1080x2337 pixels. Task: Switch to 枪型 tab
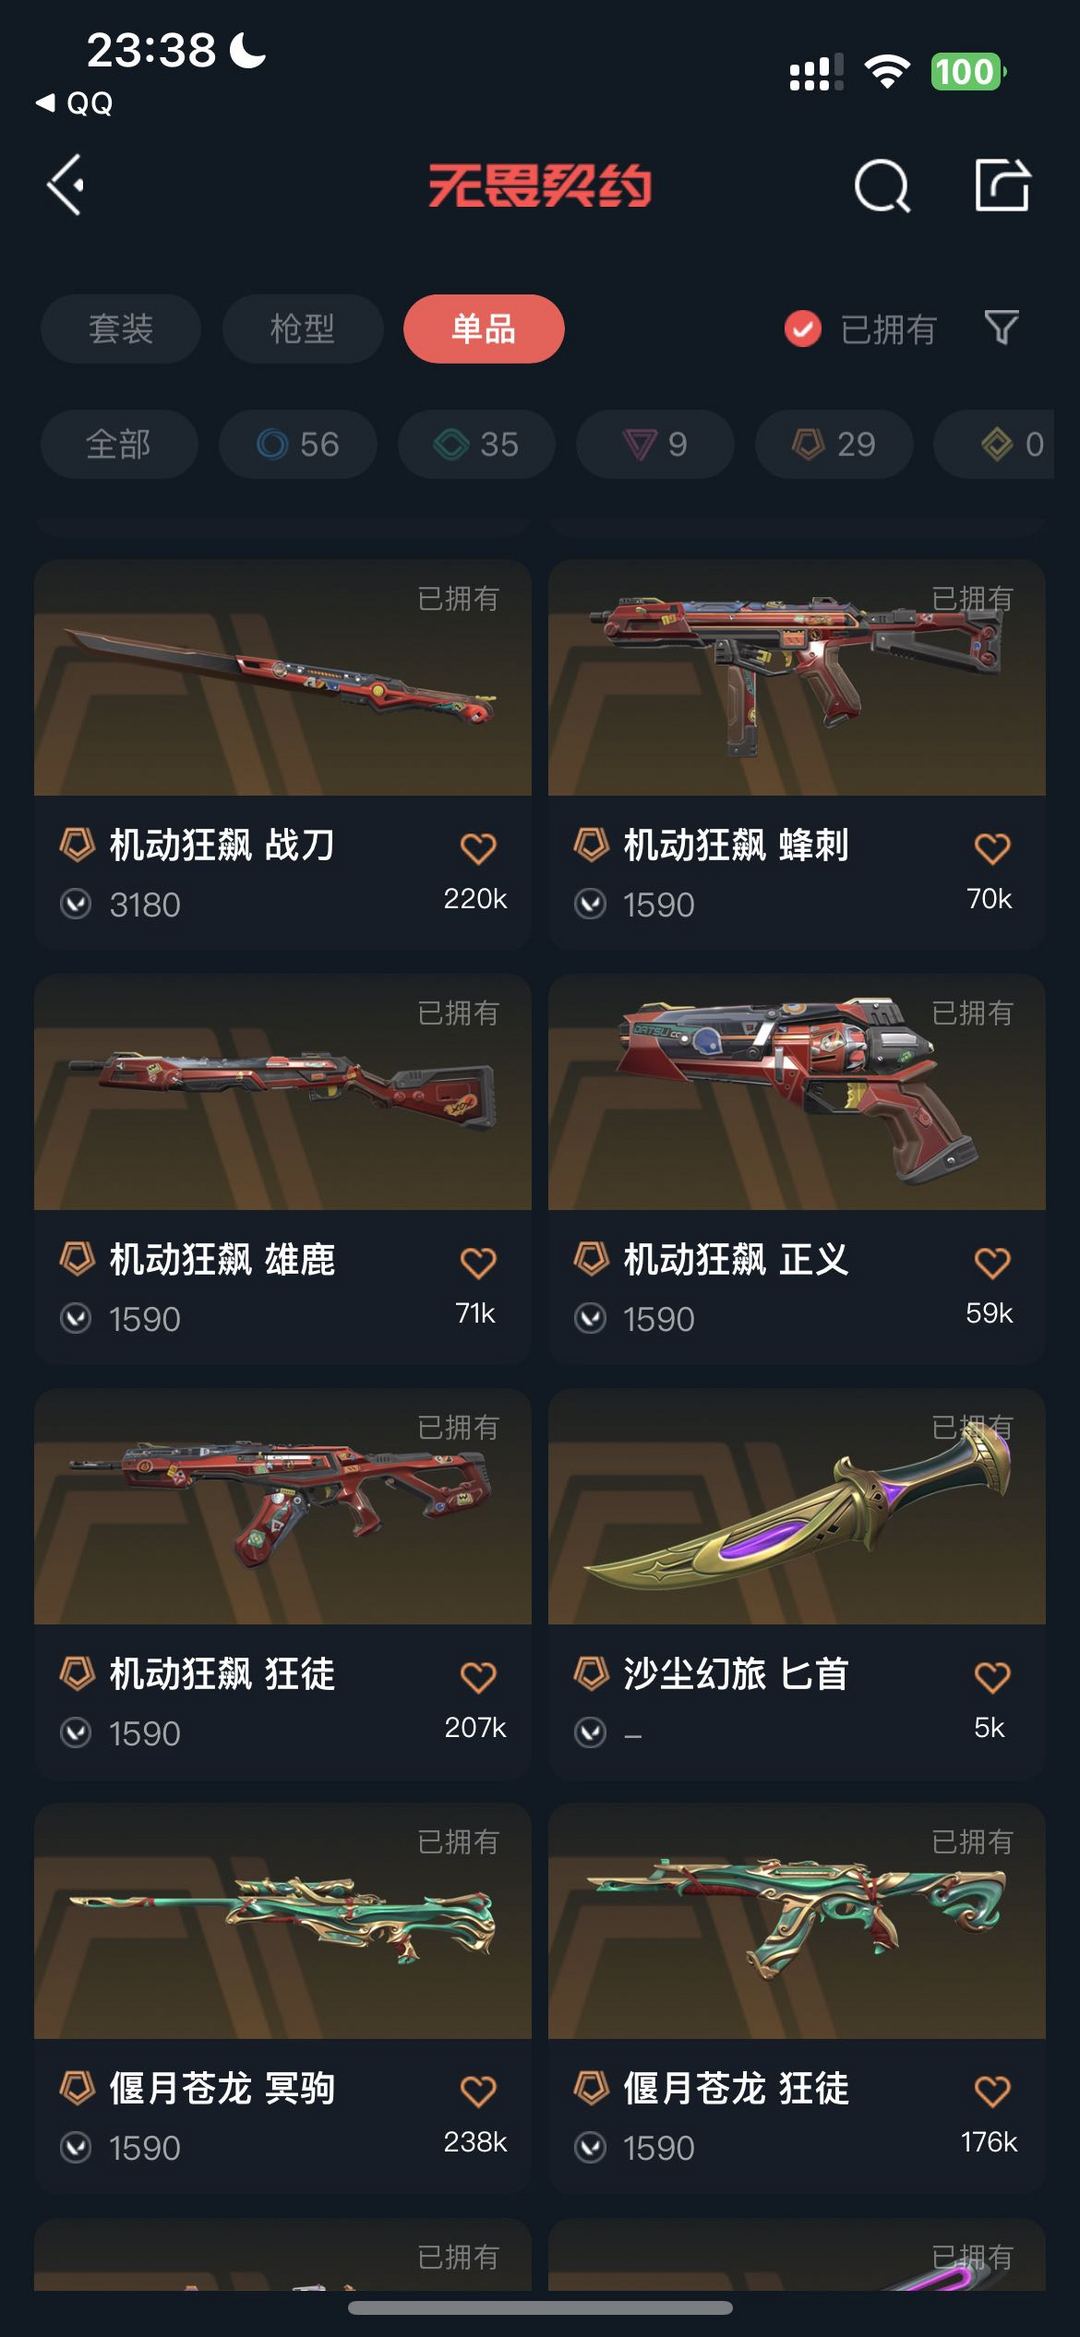(x=302, y=328)
